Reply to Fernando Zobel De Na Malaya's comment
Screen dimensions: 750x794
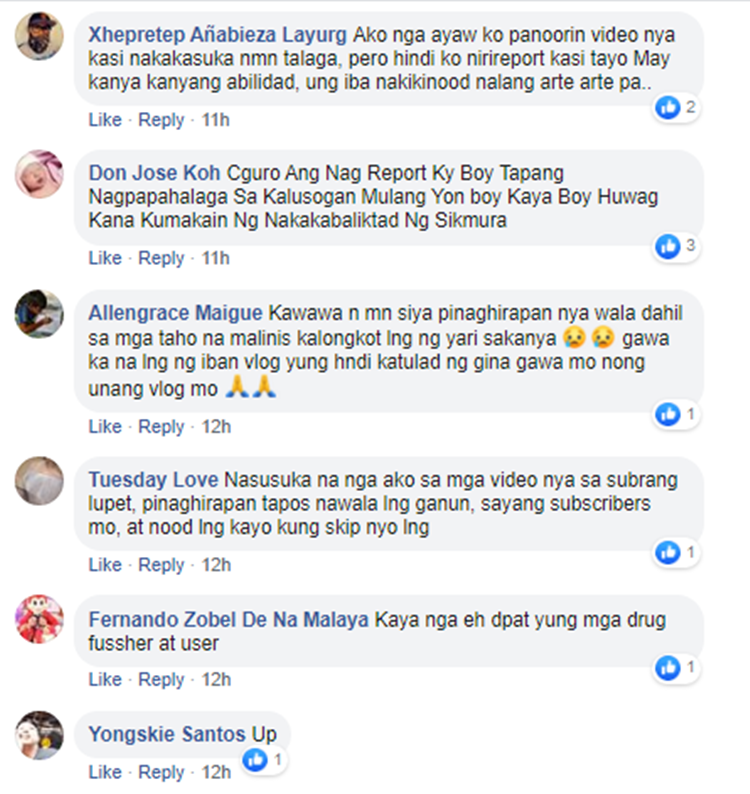point(162,680)
